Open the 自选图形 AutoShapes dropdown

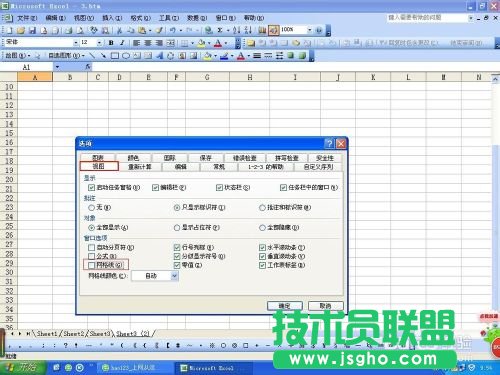[66, 56]
